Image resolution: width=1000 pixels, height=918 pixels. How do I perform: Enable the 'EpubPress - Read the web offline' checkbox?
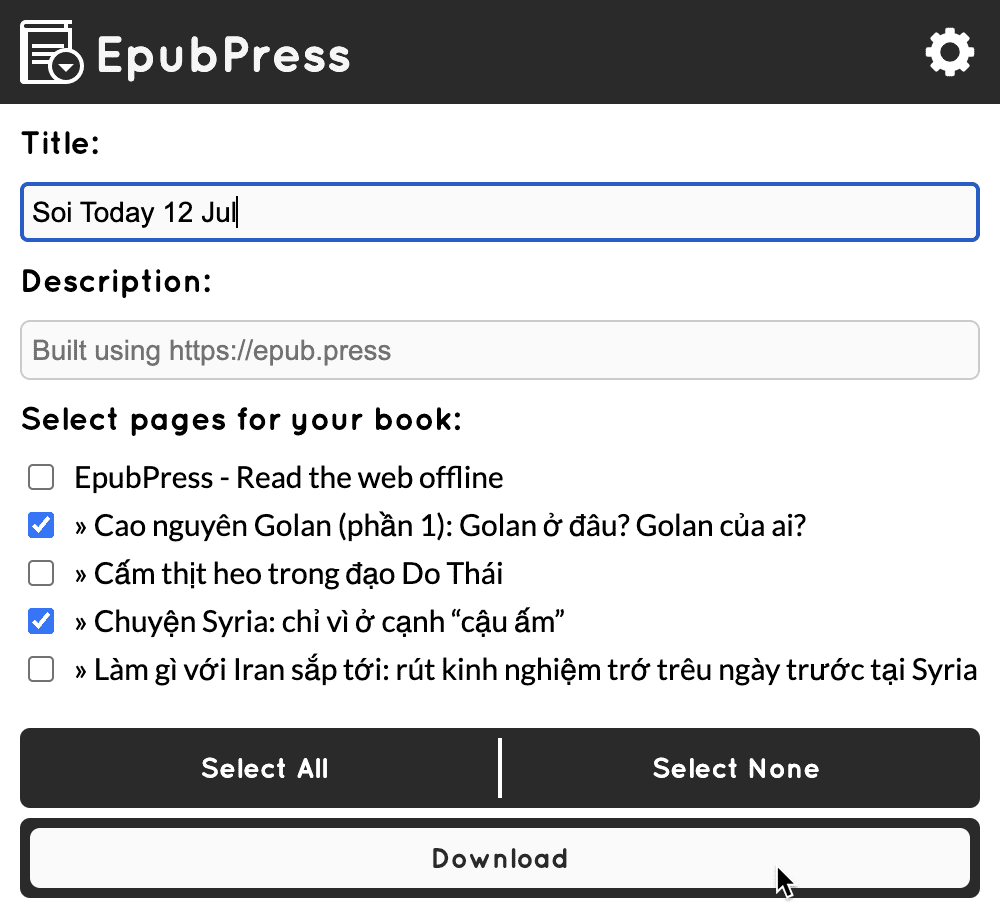pos(41,478)
